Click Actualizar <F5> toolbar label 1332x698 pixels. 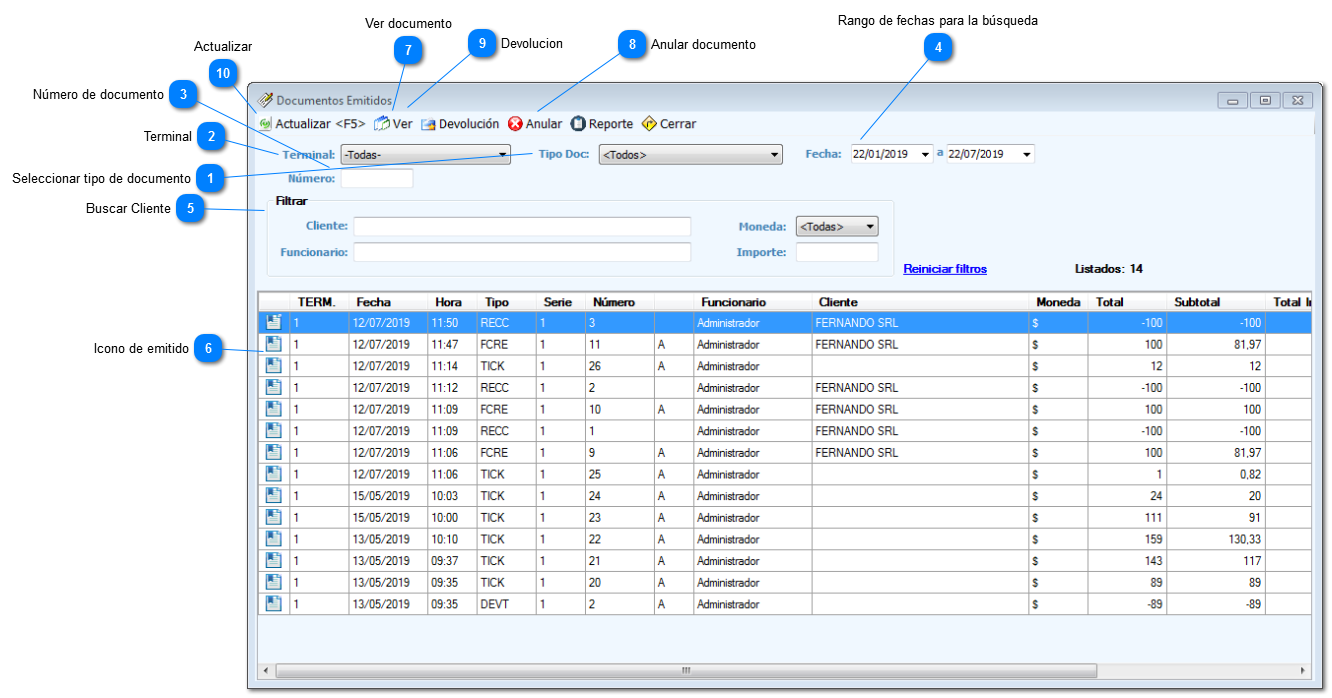point(320,124)
